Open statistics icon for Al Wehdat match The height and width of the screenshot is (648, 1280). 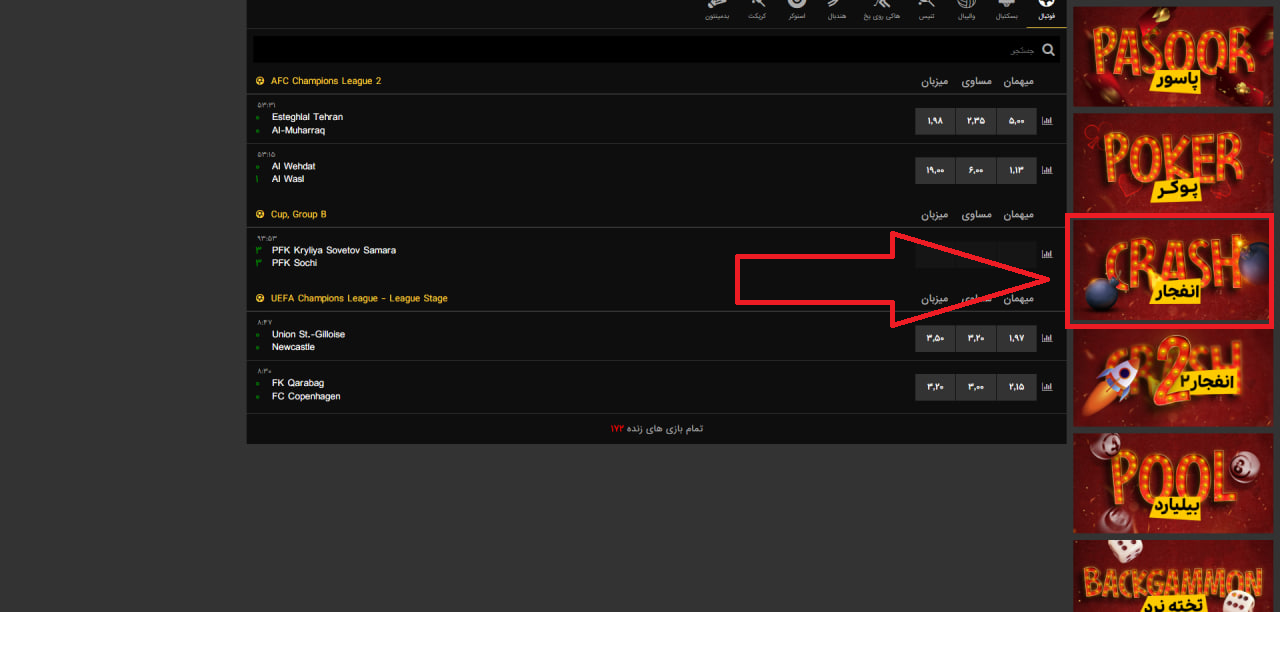pyautogui.click(x=1047, y=170)
